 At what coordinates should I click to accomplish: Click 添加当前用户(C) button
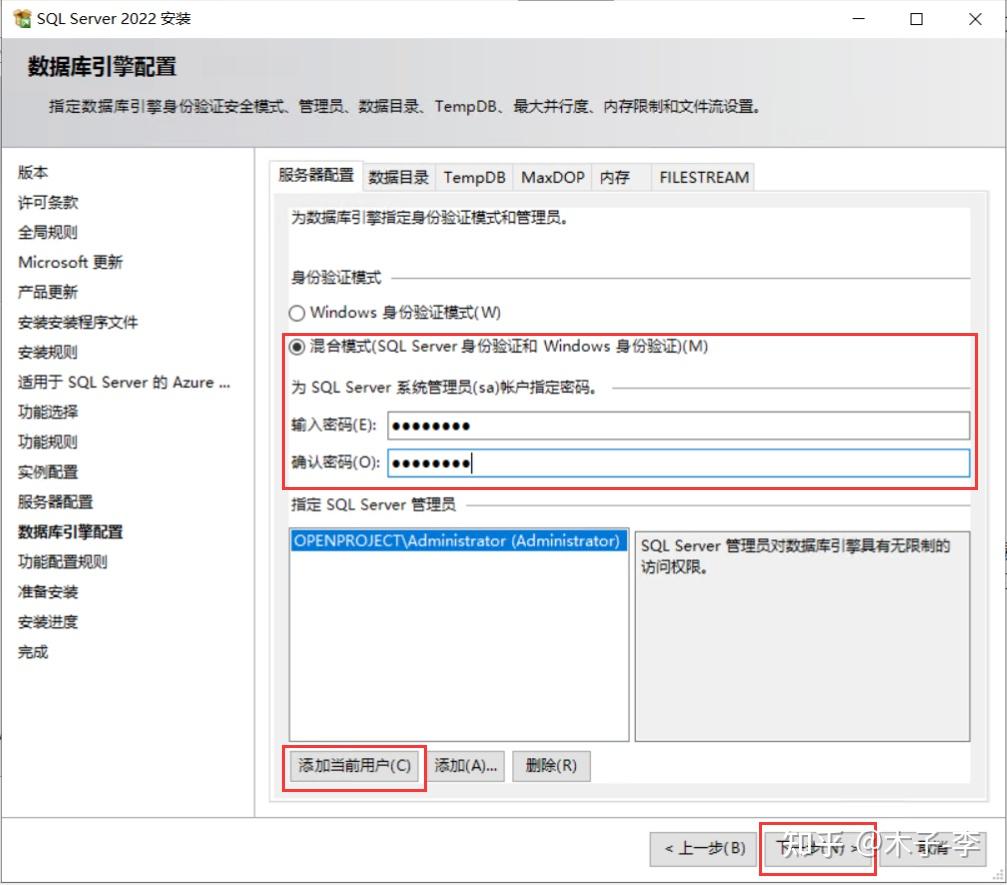pos(354,766)
